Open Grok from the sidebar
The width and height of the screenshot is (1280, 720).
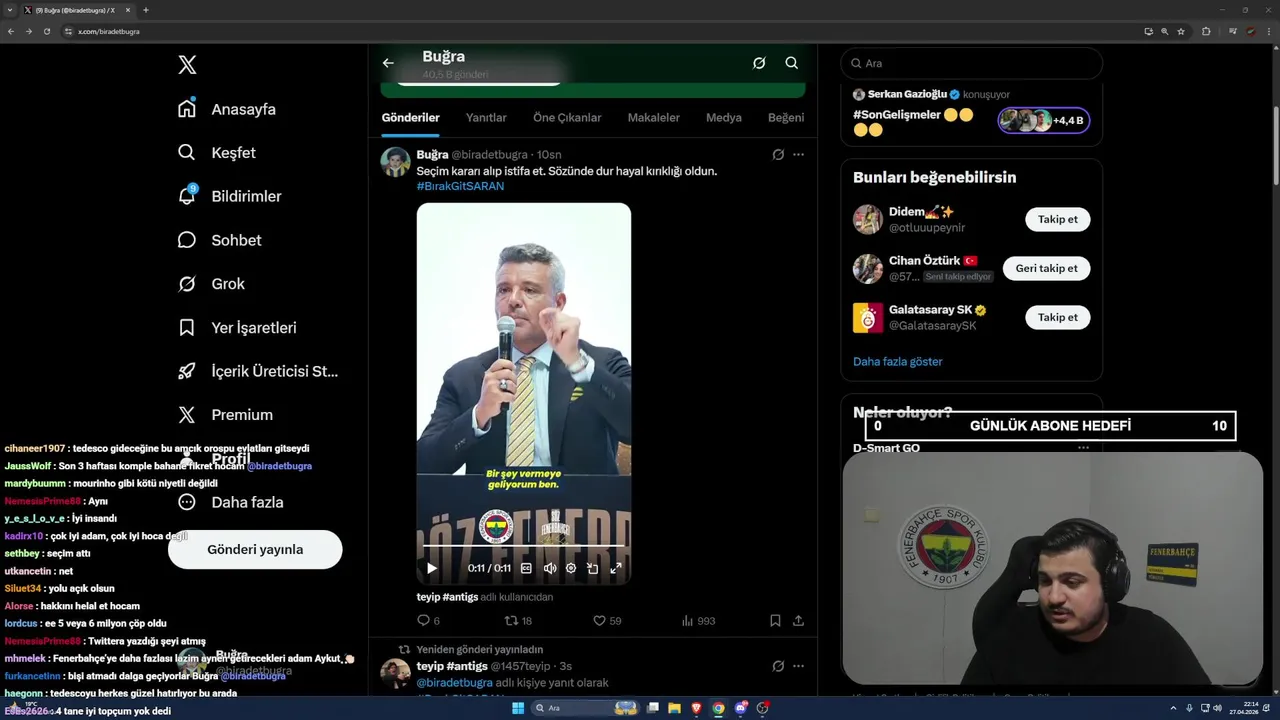point(211,284)
